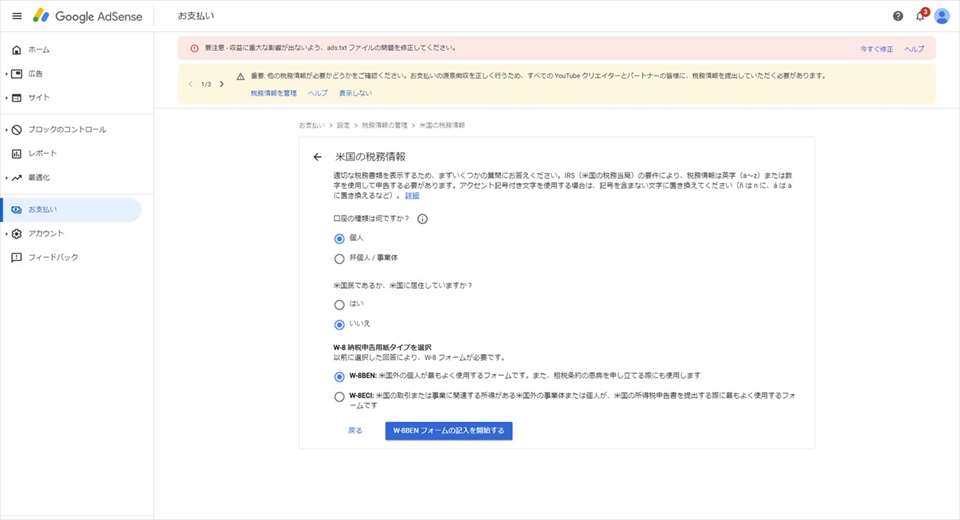Expand the サイト sidebar section
The width and height of the screenshot is (960, 520).
6,97
